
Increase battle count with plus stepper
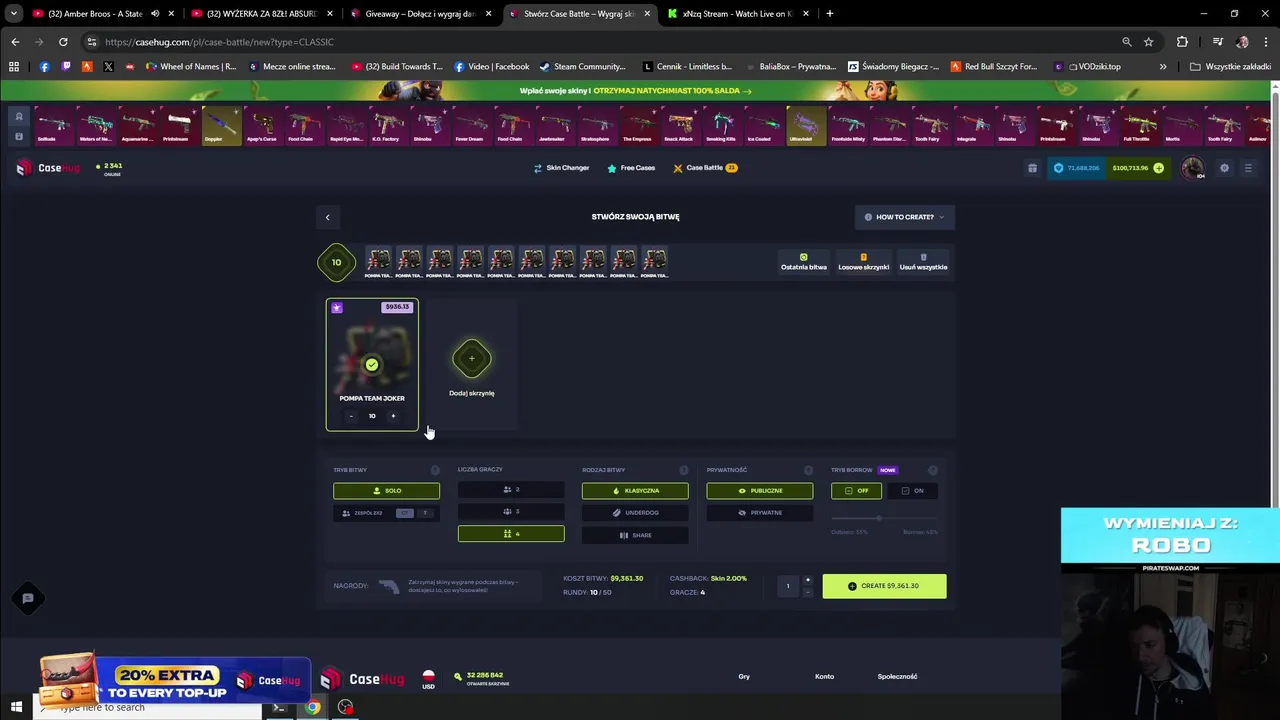coord(808,580)
